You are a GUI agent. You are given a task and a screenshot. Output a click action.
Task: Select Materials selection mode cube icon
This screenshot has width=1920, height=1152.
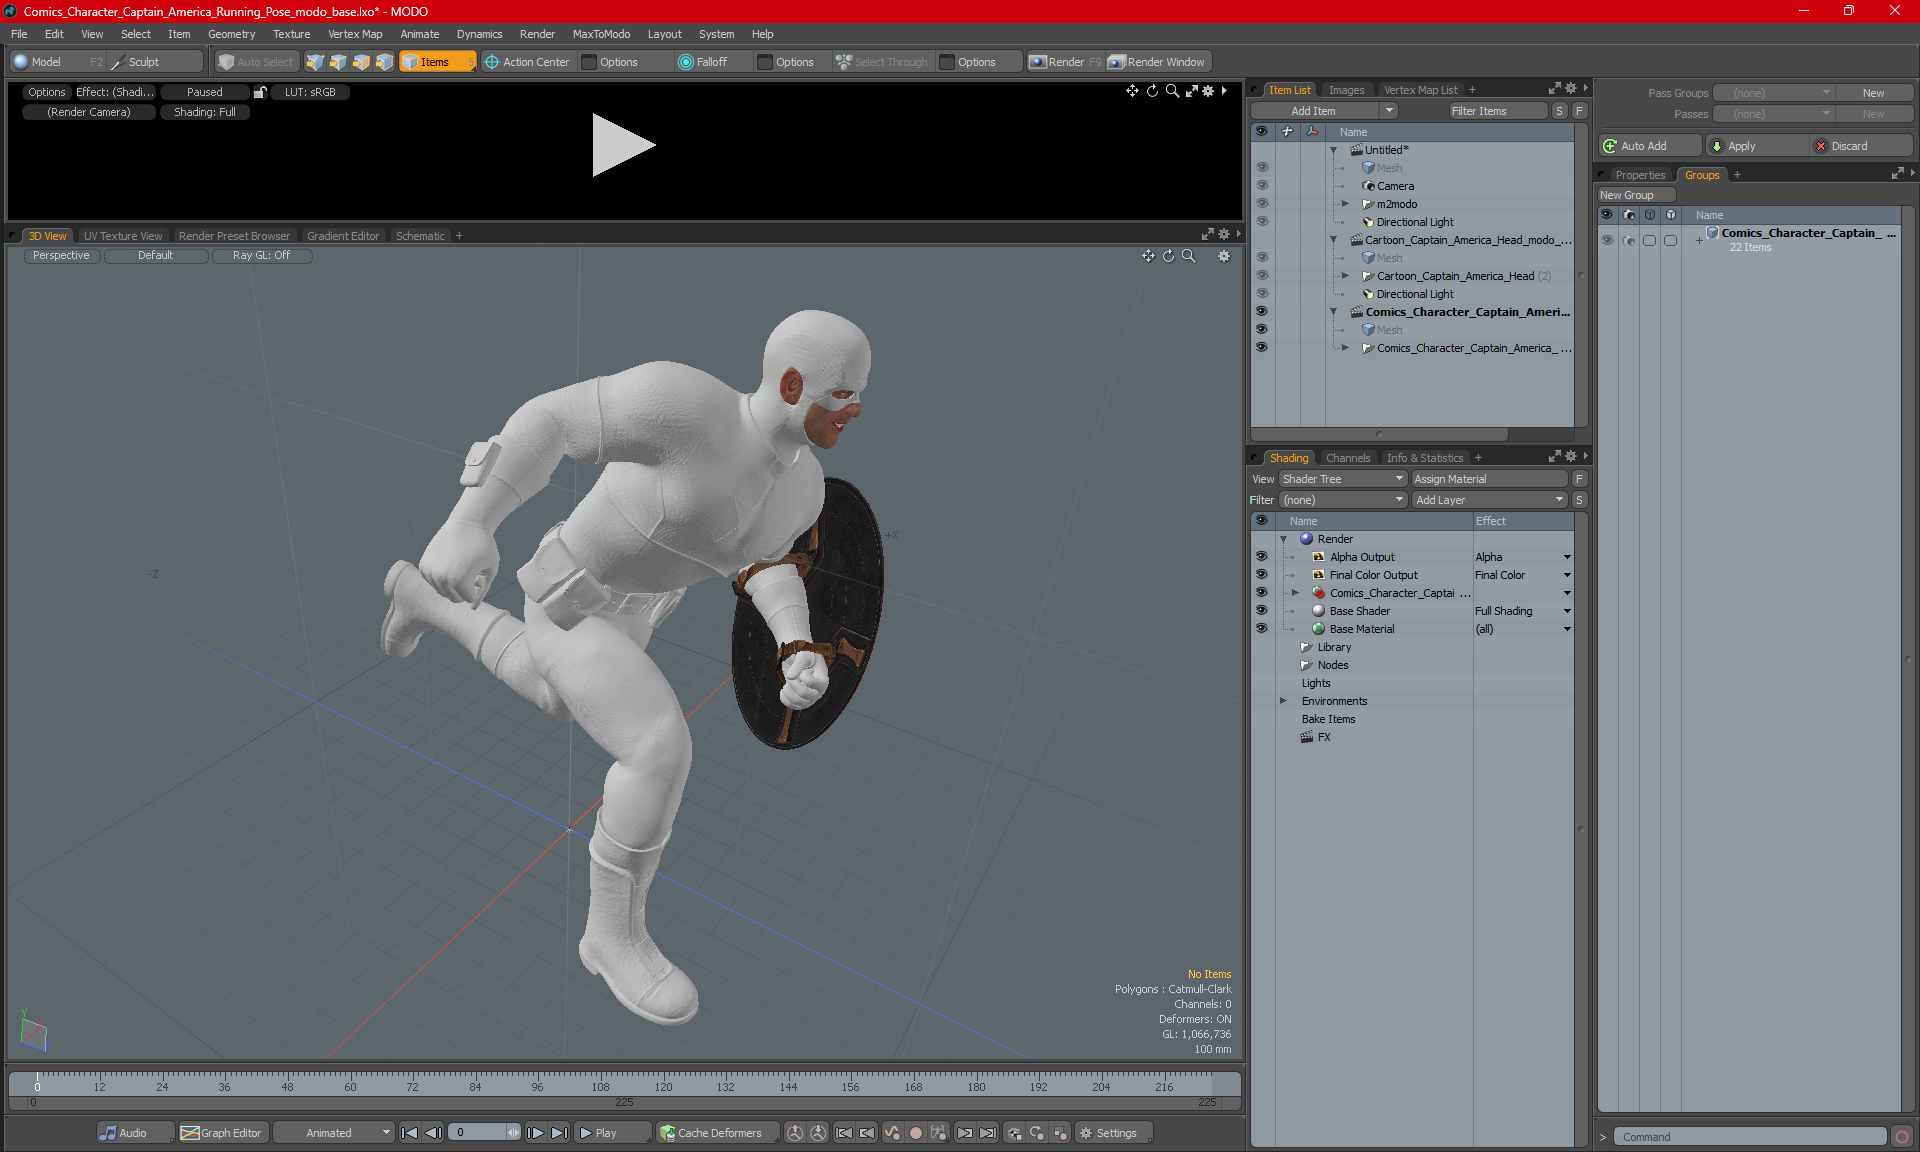384,62
